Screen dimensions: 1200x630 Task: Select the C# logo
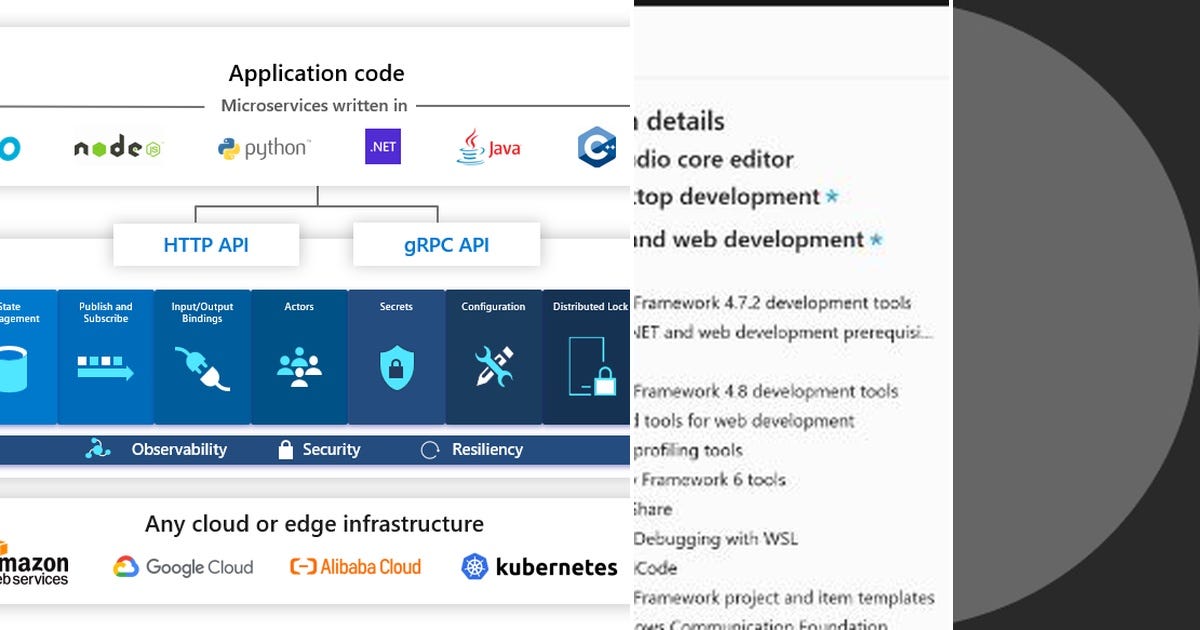coord(597,146)
